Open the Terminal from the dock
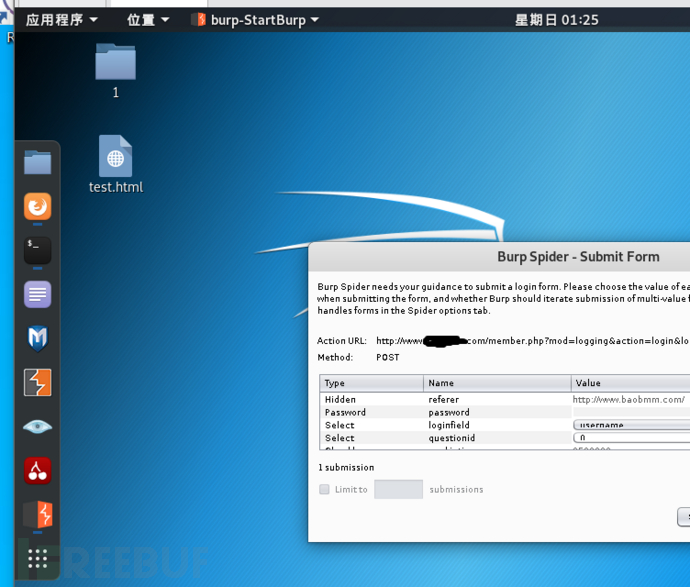This screenshot has width=690, height=587. (x=38, y=250)
